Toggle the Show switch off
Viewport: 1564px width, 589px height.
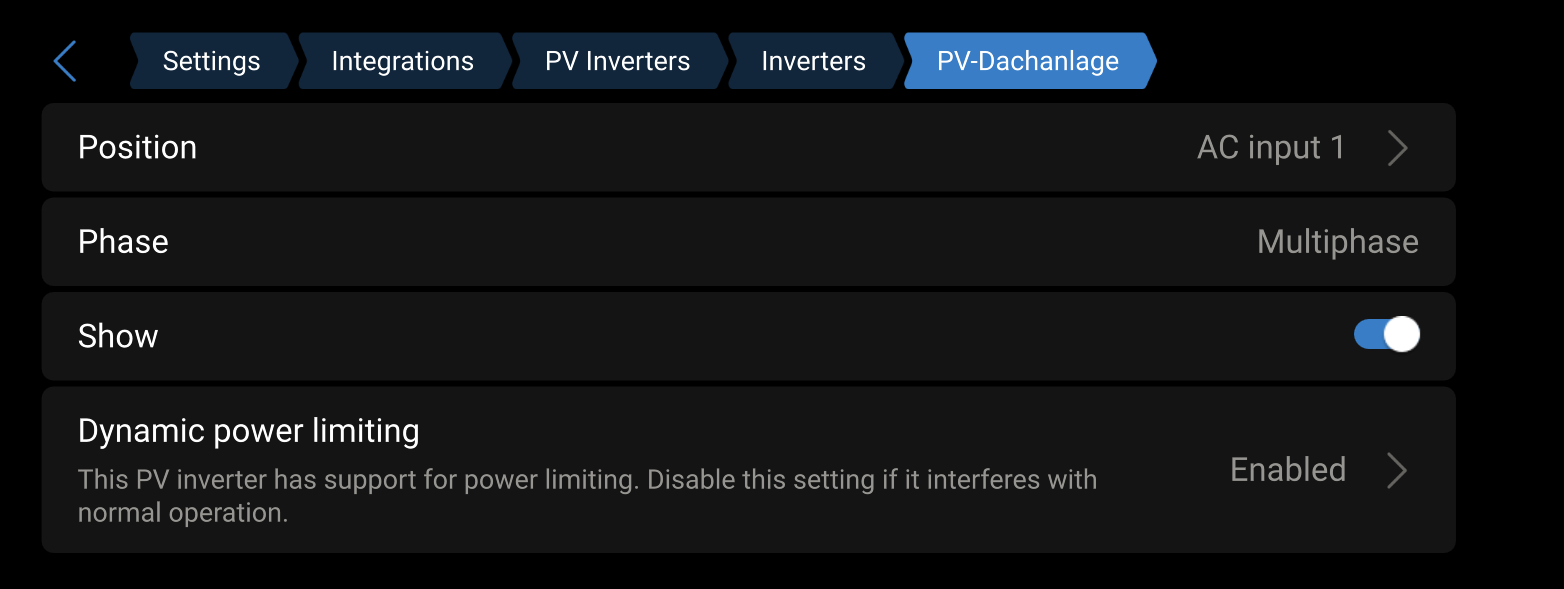click(x=1386, y=335)
